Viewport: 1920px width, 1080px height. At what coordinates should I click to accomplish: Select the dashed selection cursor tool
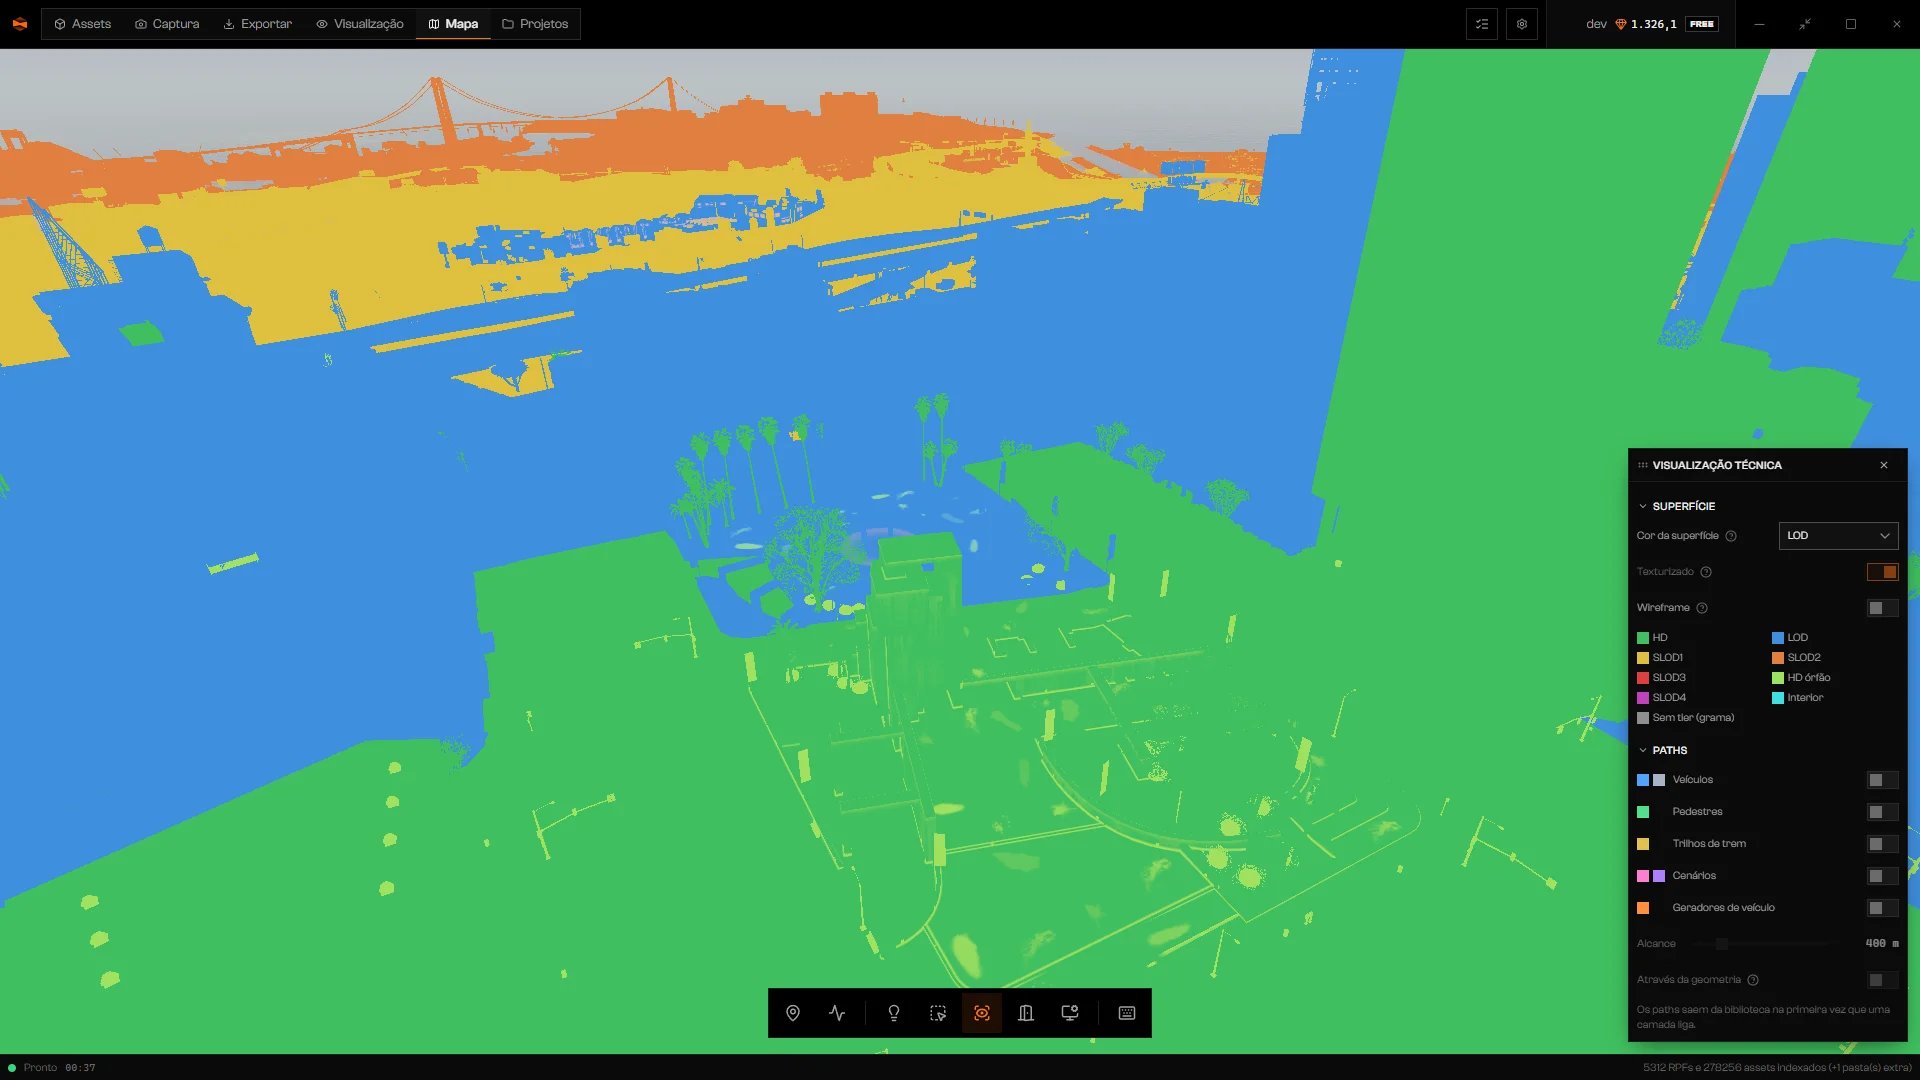(x=938, y=1013)
